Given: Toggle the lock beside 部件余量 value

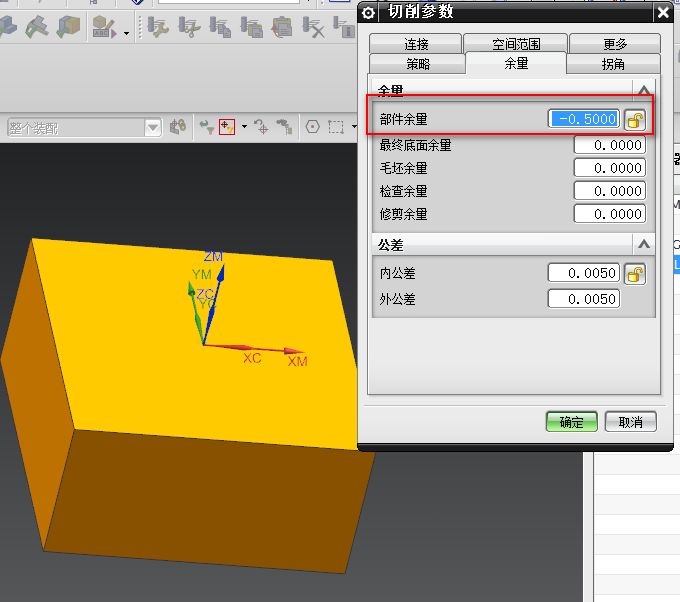Looking at the screenshot, I should (x=634, y=119).
